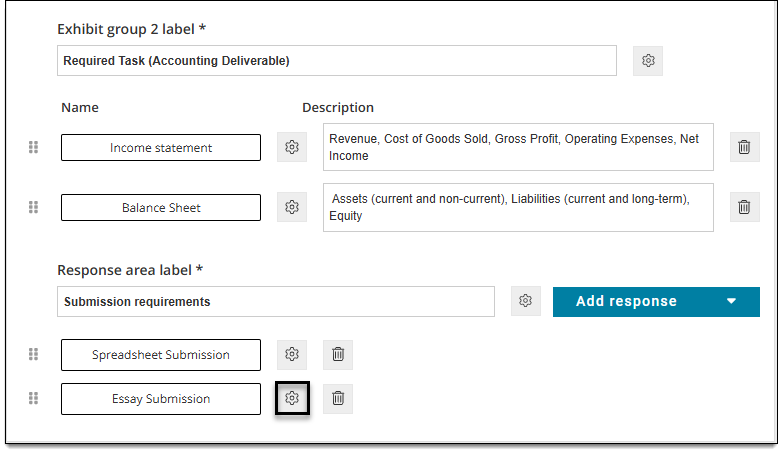Delete the Income statement exhibit row
The image size is (783, 454).
[745, 147]
